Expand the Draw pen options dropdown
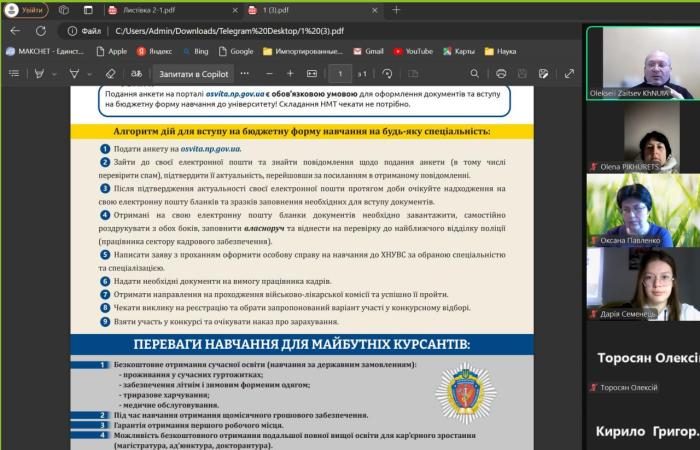This screenshot has width=700, height=450. click(54, 73)
